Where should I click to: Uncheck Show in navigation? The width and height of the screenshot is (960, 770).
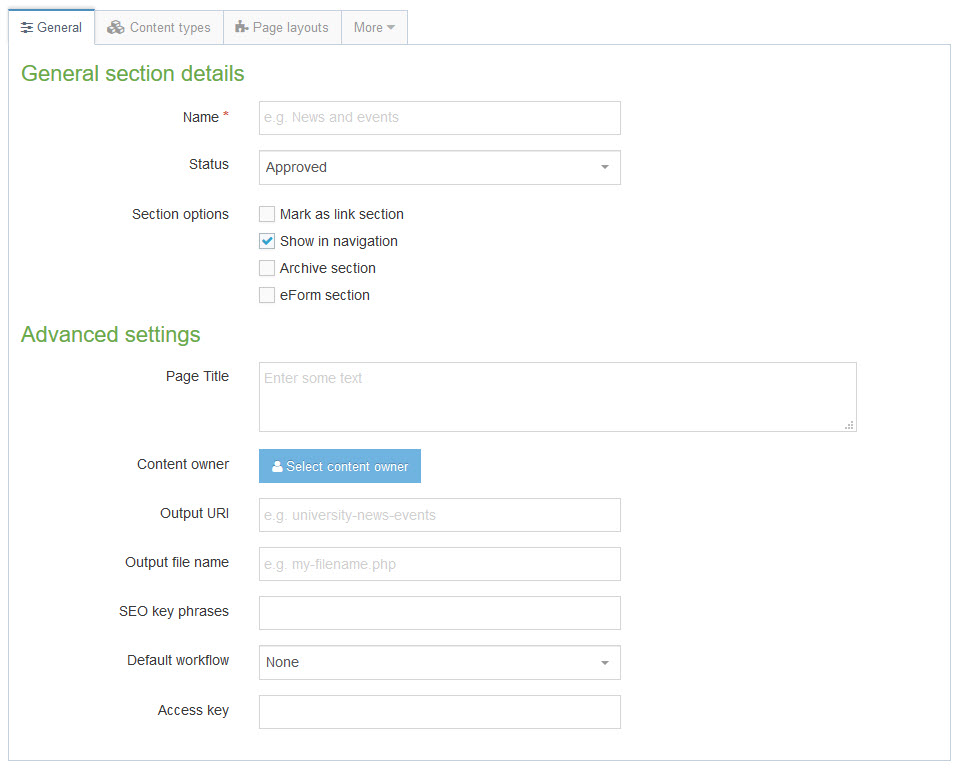pos(266,240)
